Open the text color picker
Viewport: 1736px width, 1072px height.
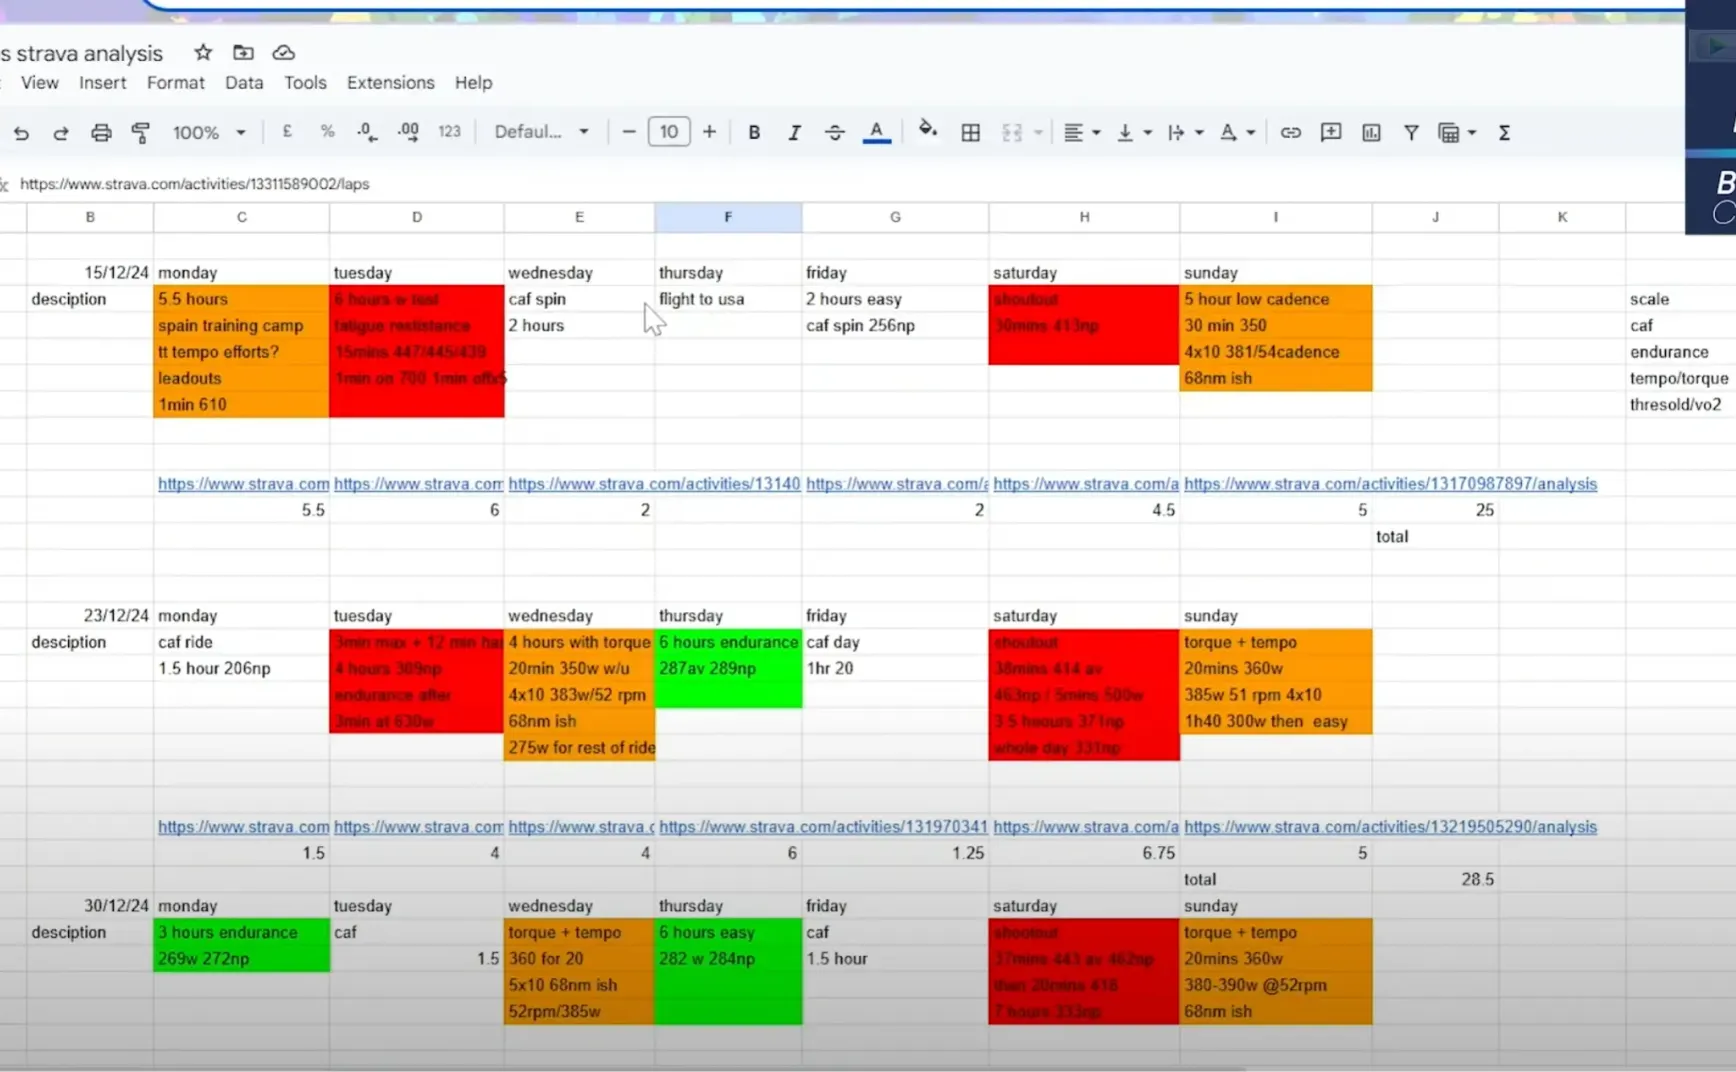(x=877, y=132)
